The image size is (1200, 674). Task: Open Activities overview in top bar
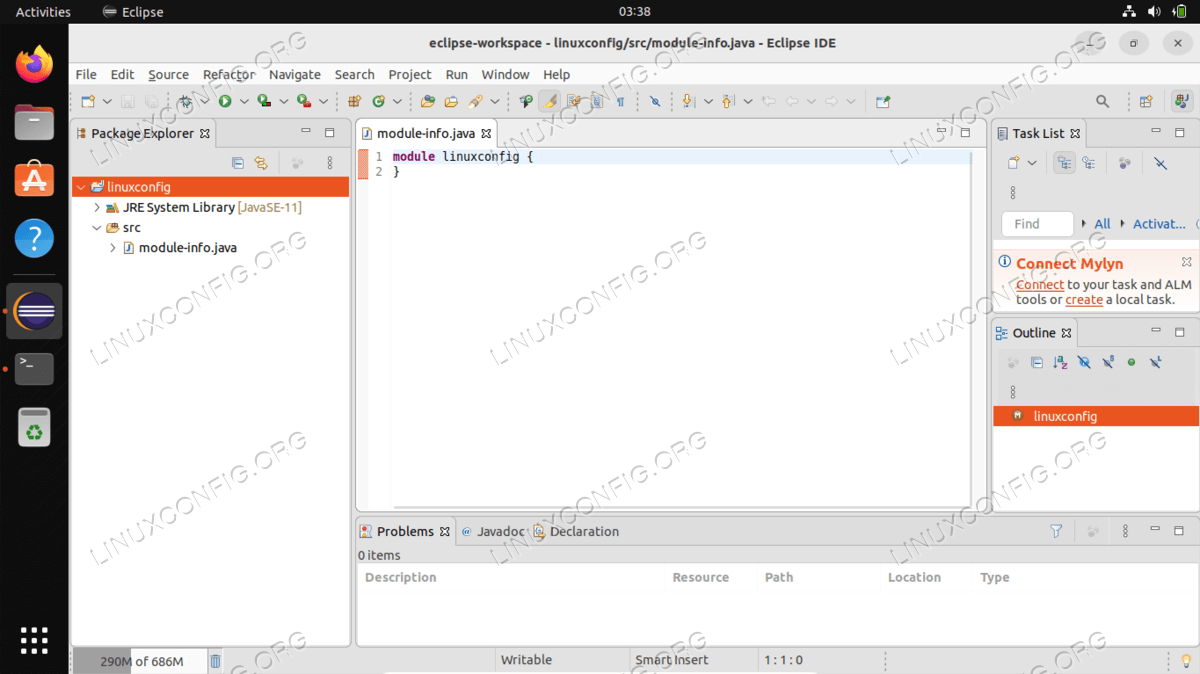pyautogui.click(x=43, y=12)
